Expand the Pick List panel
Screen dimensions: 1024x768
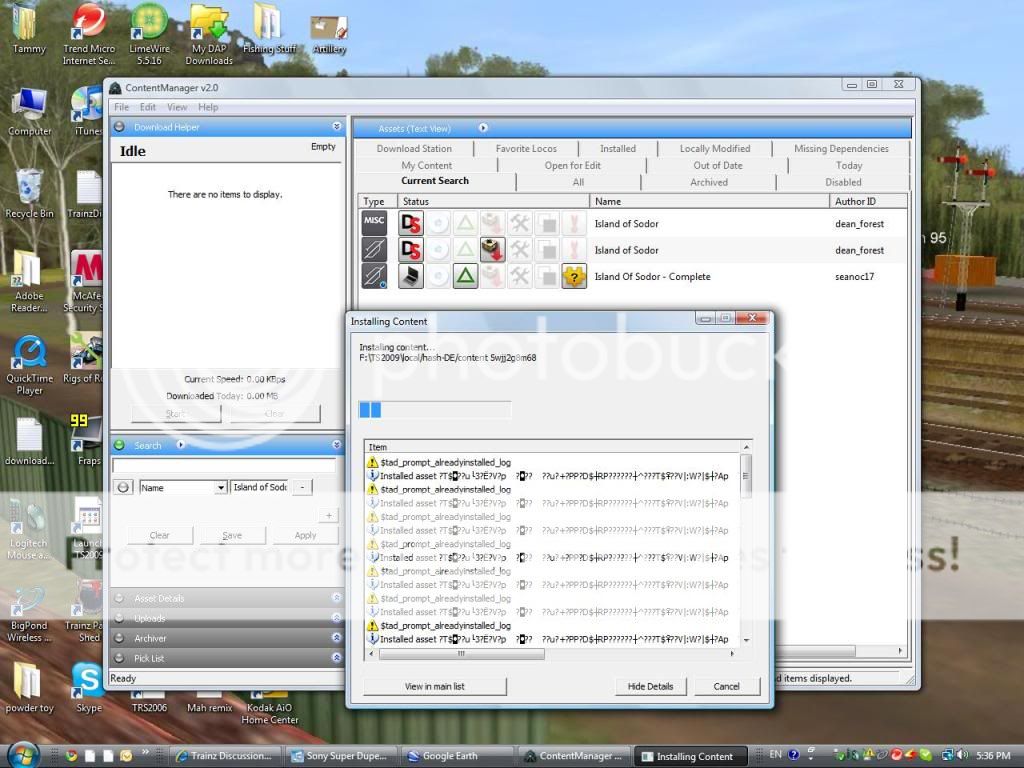coord(336,658)
